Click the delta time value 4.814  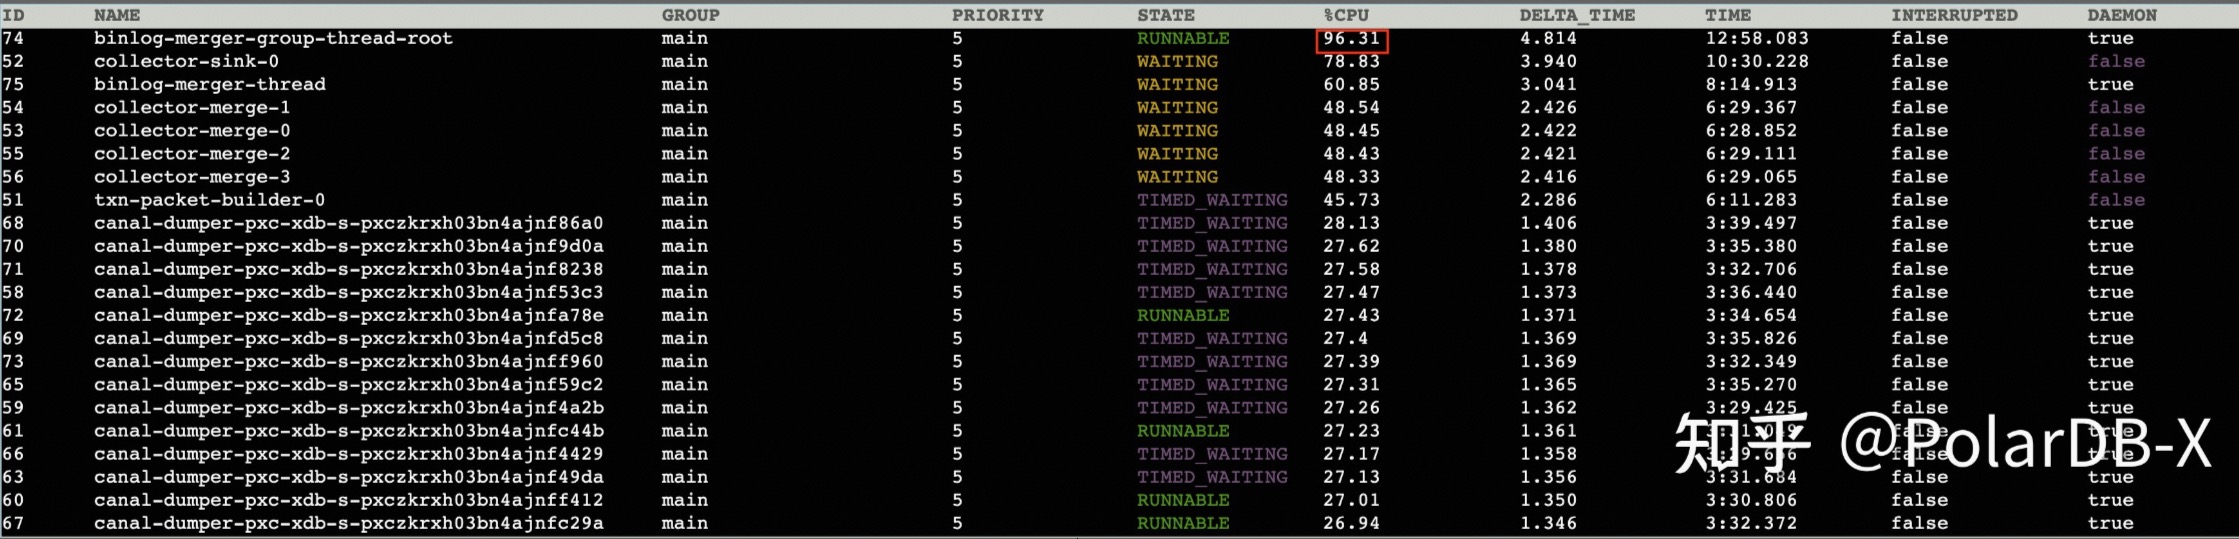(x=1548, y=38)
